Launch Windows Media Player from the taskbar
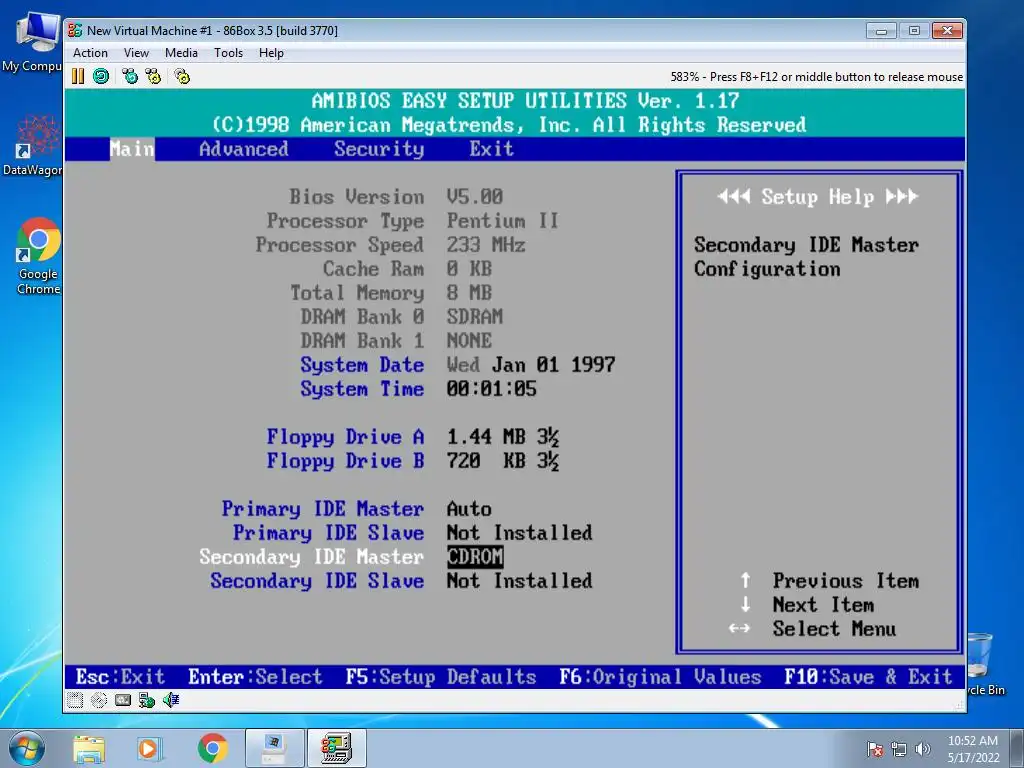 [x=148, y=748]
